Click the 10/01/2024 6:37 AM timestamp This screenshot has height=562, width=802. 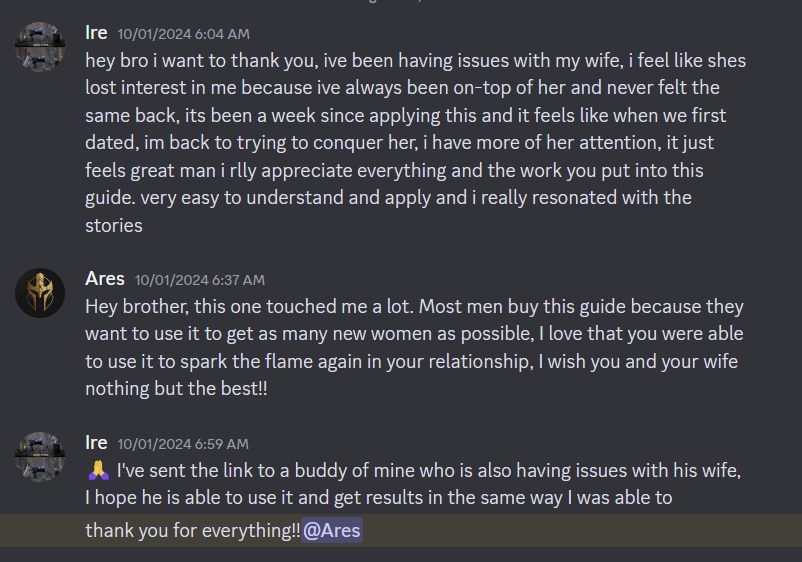coord(200,280)
